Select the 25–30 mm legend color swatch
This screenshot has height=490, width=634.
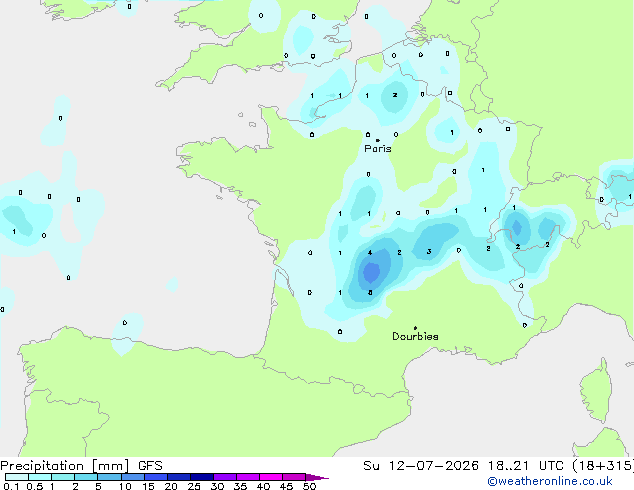point(201,477)
